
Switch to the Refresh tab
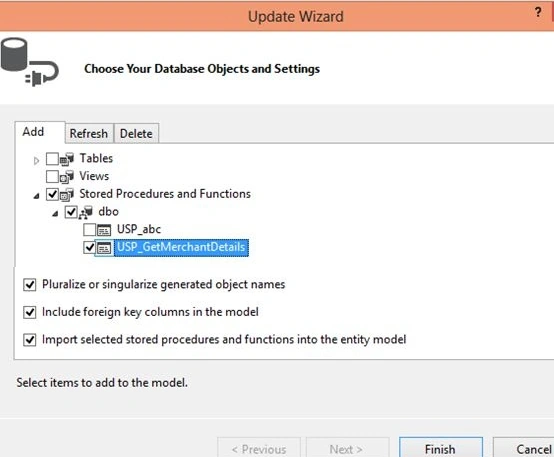click(89, 133)
